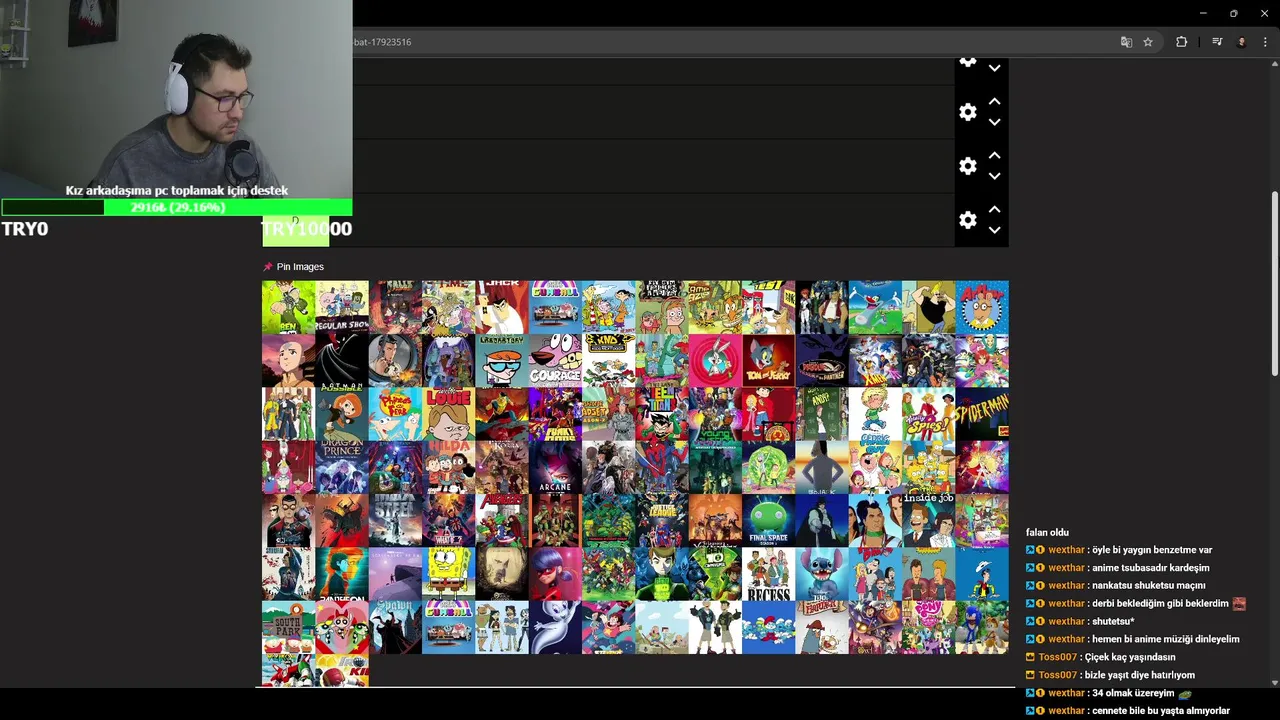
Task: Open the browser media control icon
Action: coord(1217,42)
